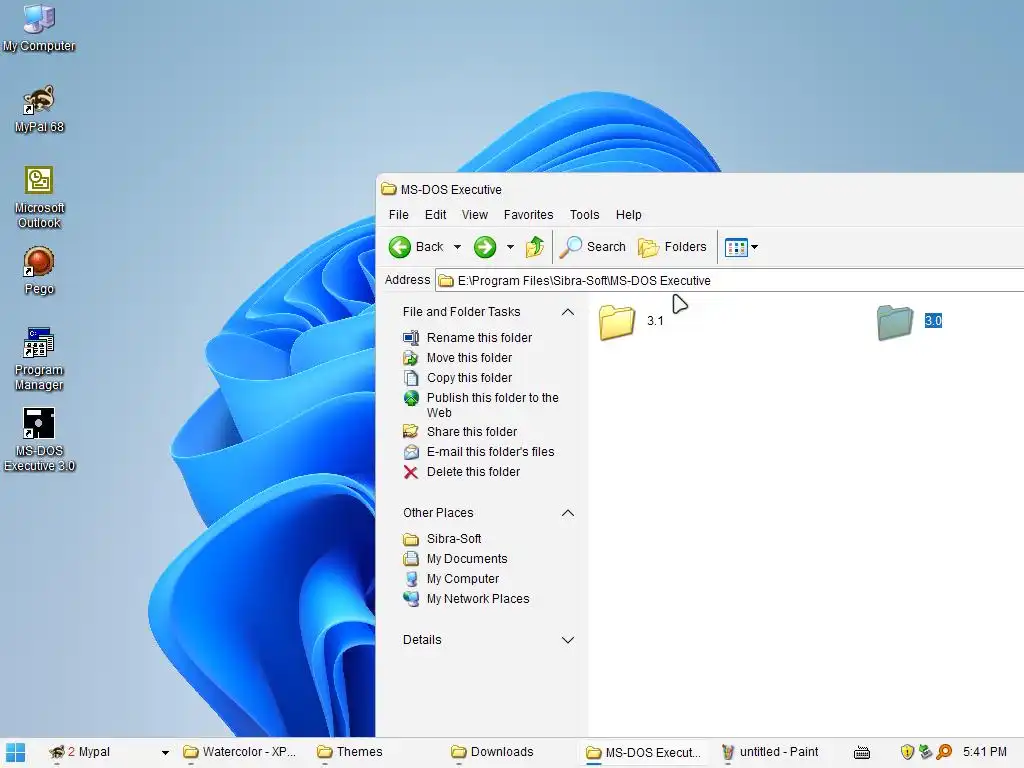Click Share this folder link
This screenshot has width=1024, height=768.
[x=472, y=432]
